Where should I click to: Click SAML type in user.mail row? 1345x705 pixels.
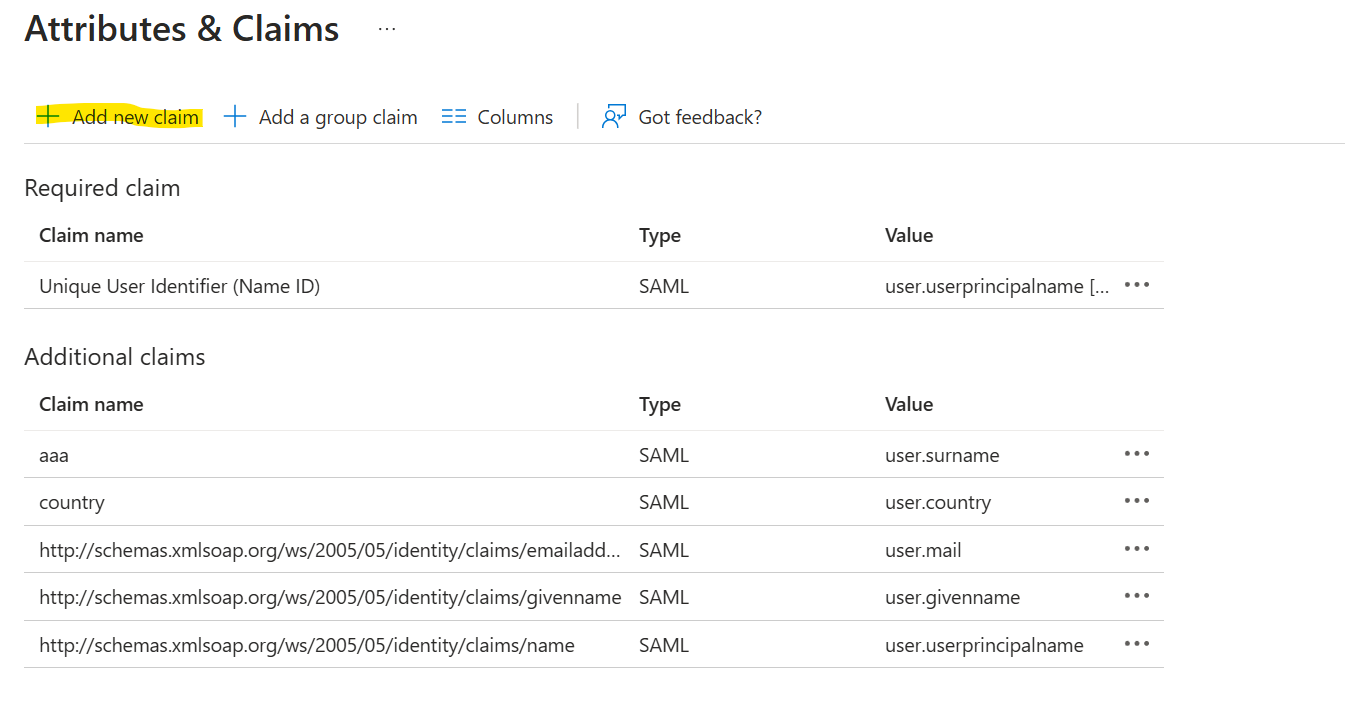664,550
